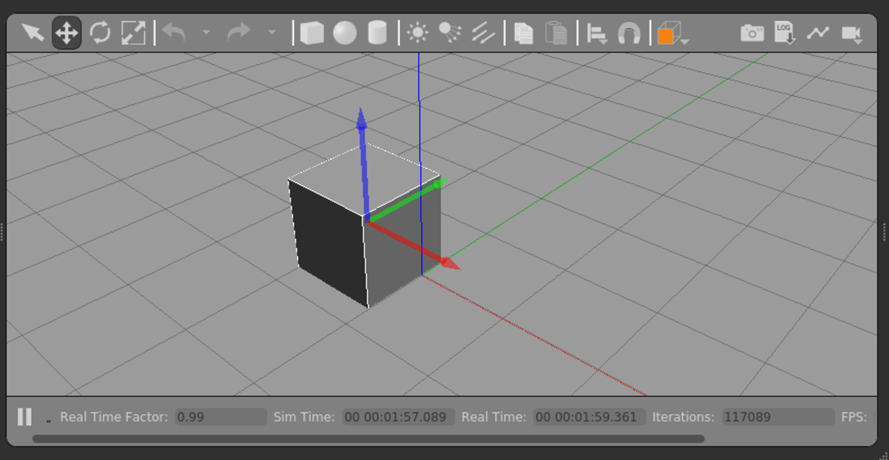Viewport: 889px width, 460px height.
Task: Enable the snap magnet tool
Action: [629, 33]
